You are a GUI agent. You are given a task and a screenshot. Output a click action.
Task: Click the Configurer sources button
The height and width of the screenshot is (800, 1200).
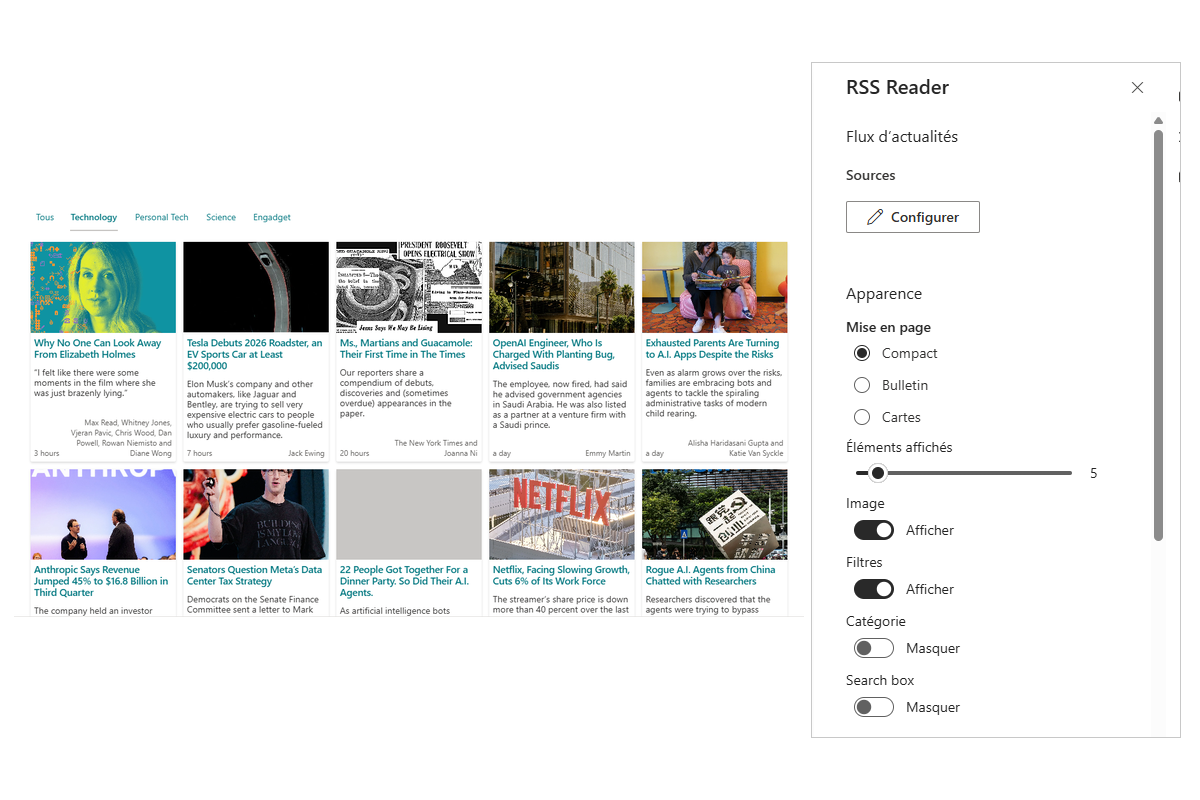point(913,217)
